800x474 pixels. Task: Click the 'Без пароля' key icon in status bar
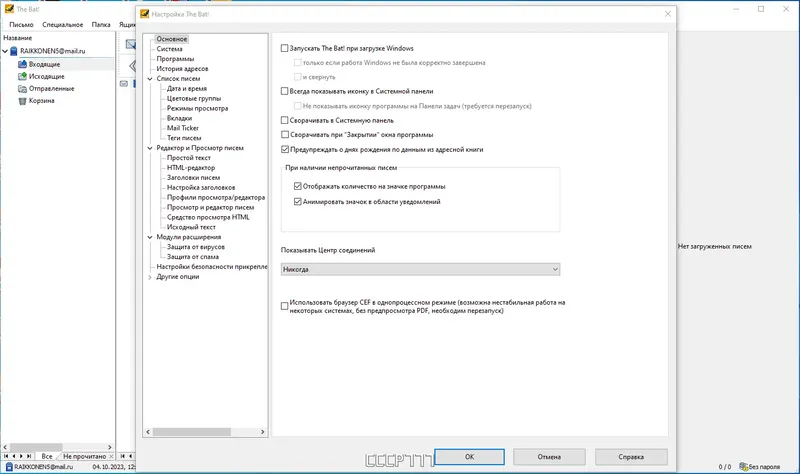743,466
